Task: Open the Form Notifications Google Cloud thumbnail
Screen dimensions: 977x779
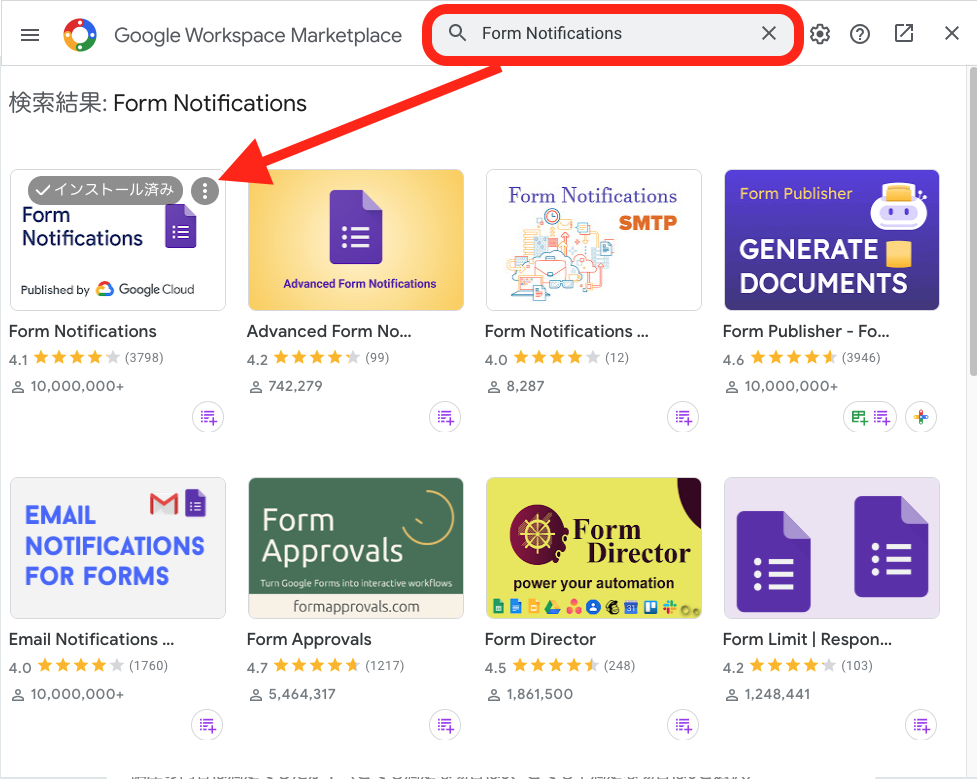Action: tap(118, 240)
